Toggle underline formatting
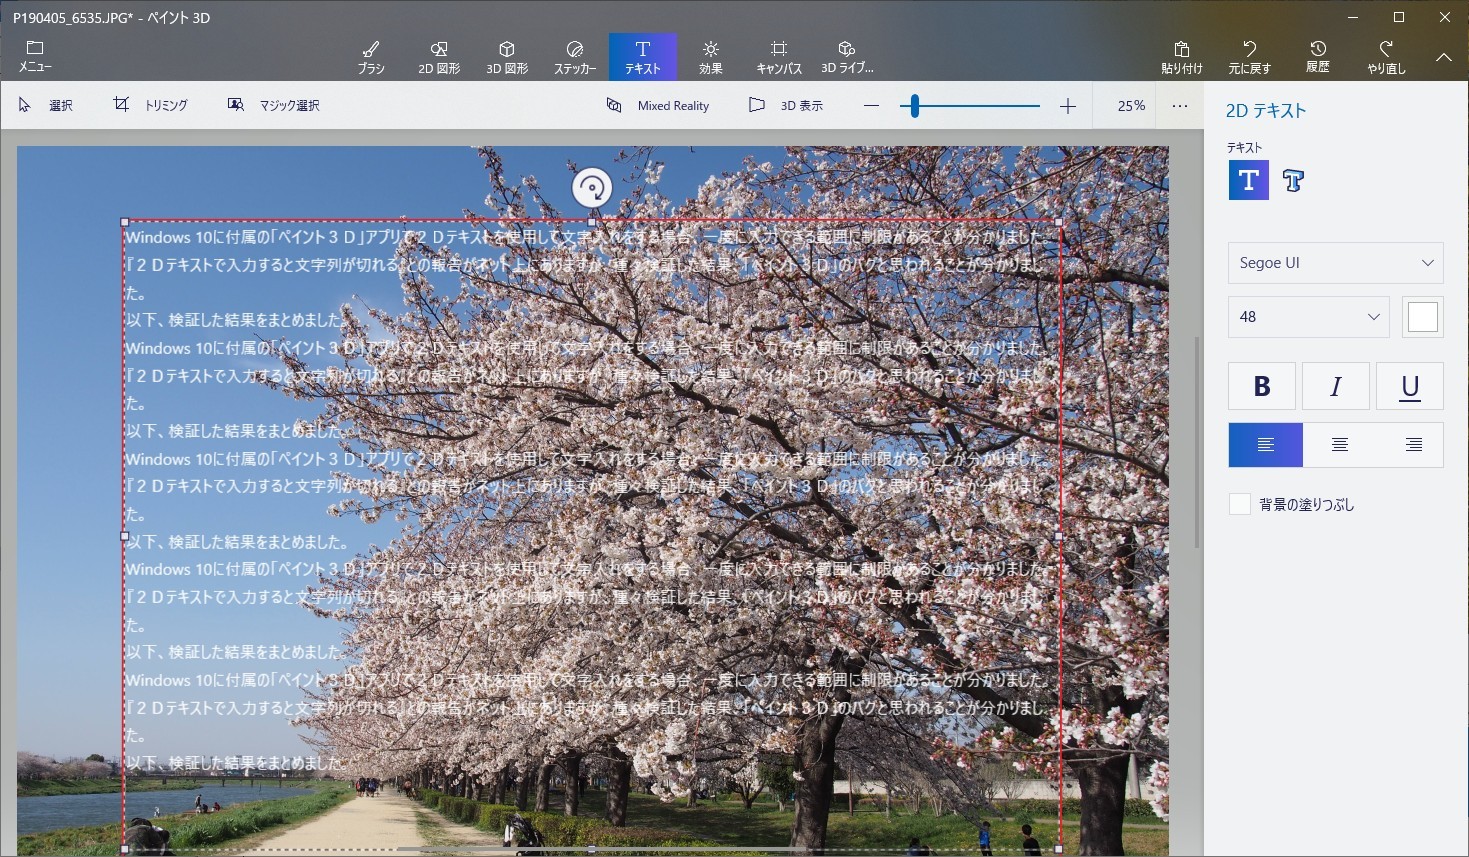This screenshot has height=857, width=1469. point(1410,386)
